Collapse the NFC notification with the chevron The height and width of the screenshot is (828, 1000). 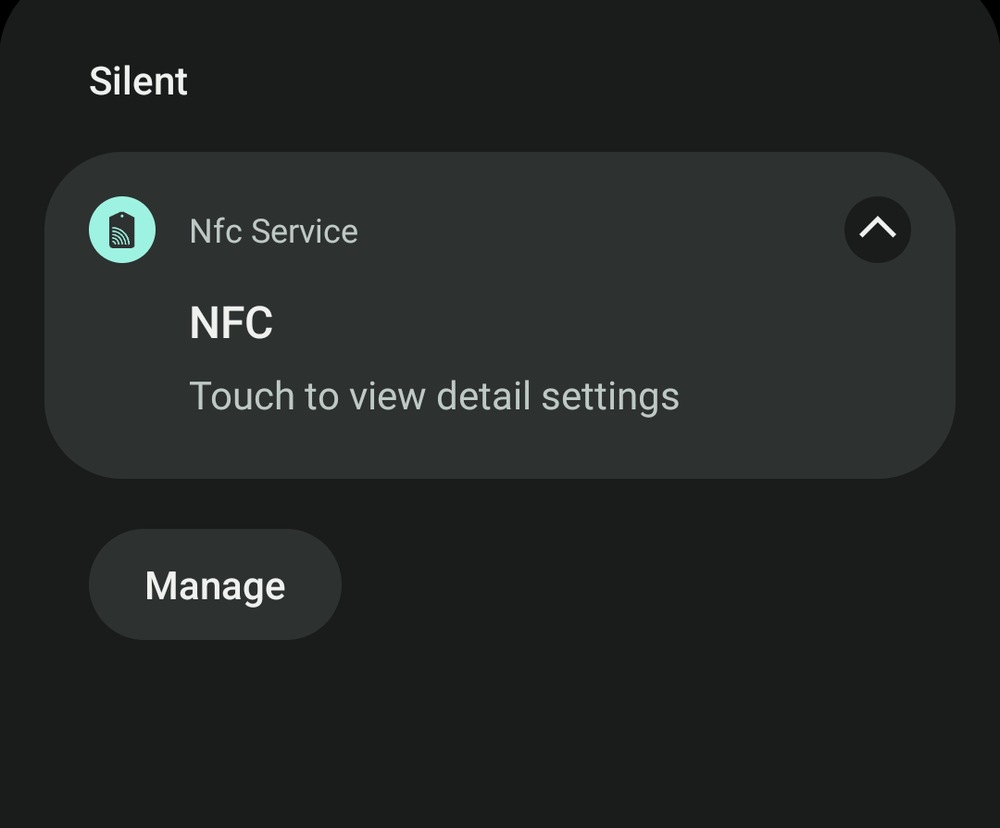[x=877, y=230]
